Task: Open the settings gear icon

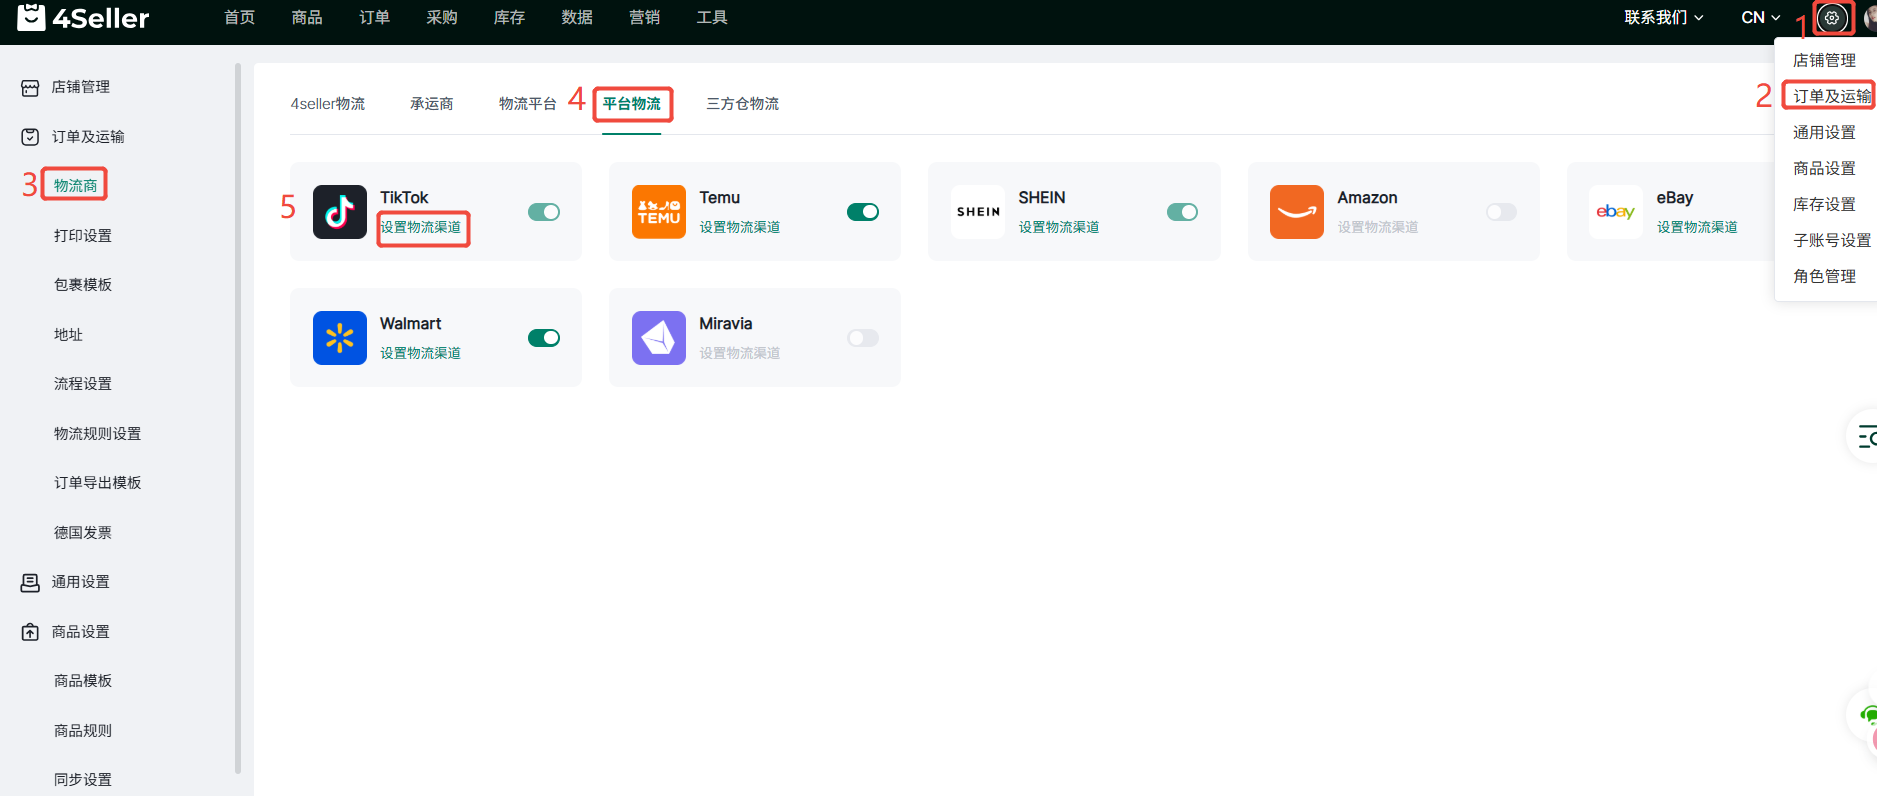Action: 1832,17
